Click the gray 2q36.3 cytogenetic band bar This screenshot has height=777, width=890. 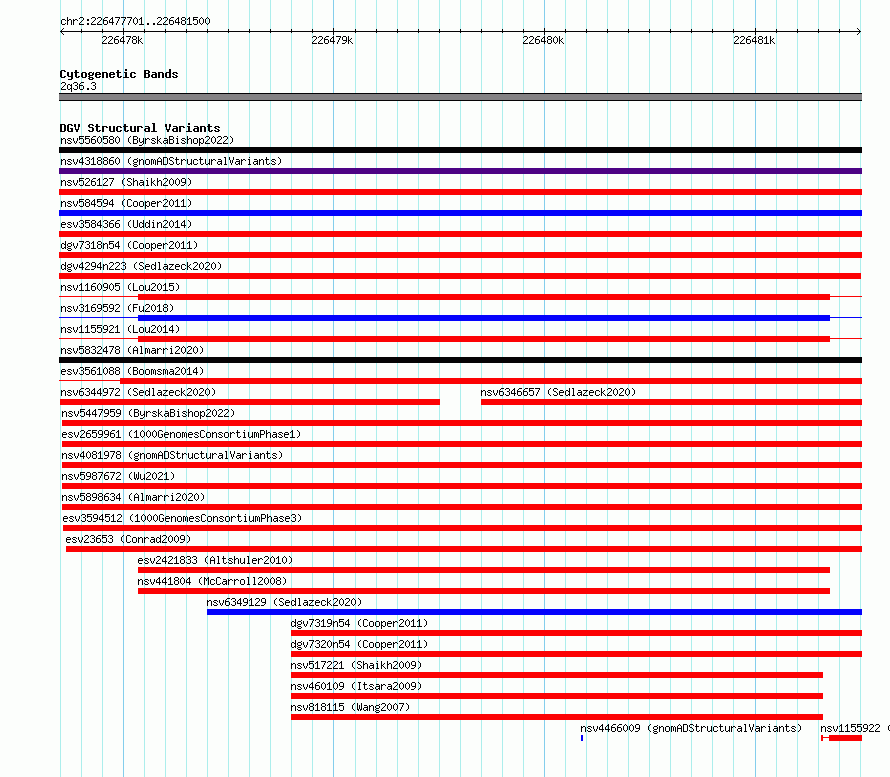tap(460, 97)
